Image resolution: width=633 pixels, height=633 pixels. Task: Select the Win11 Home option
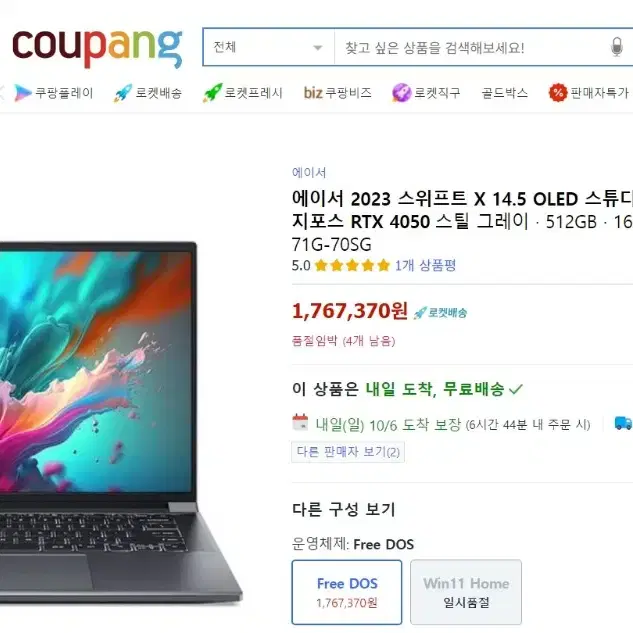click(x=466, y=592)
